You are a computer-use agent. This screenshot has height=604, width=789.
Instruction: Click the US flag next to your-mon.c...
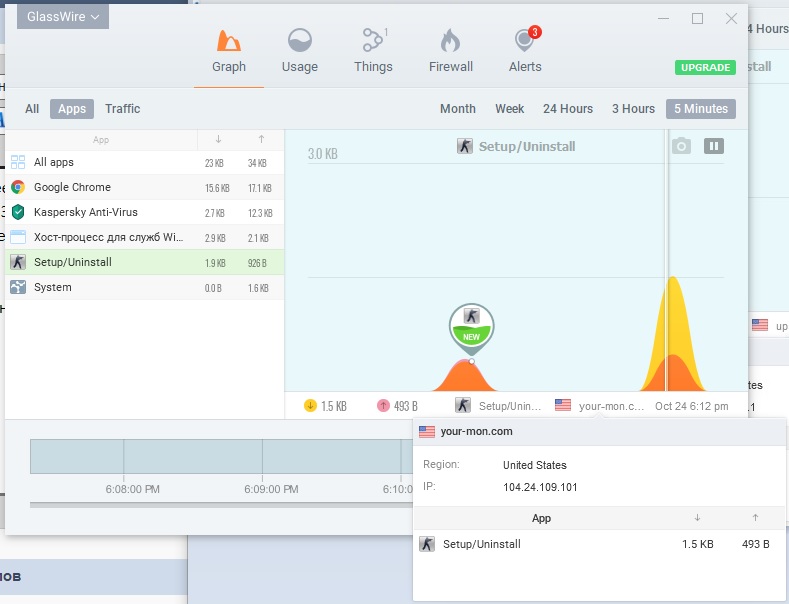coord(563,405)
